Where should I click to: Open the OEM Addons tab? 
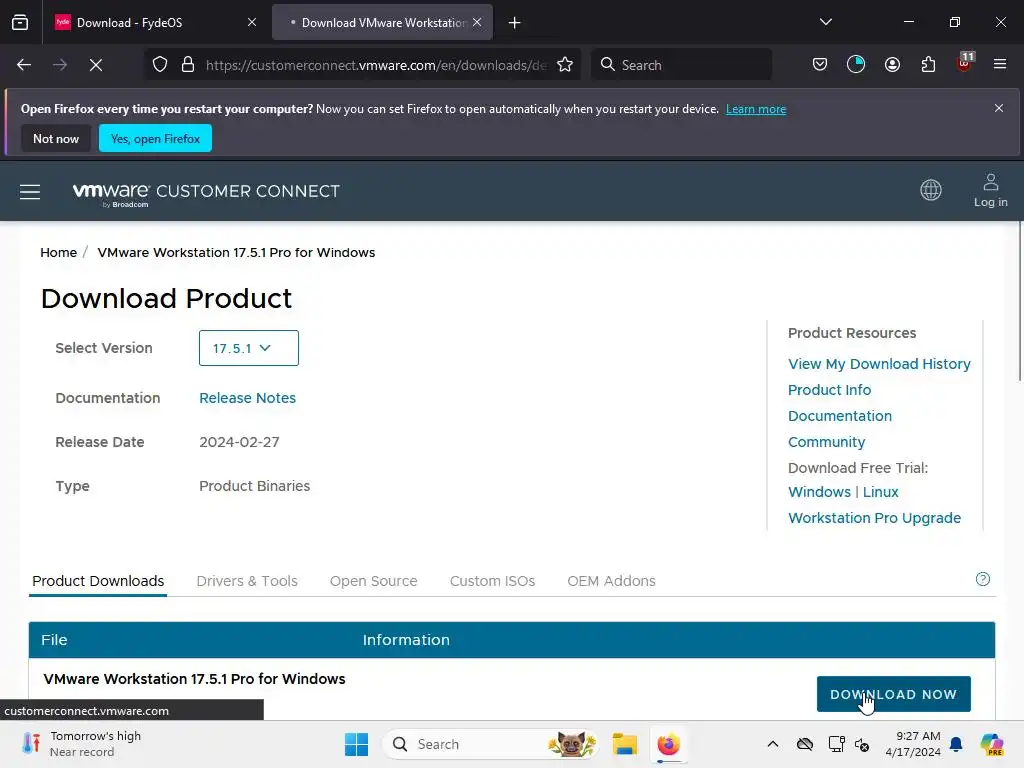[x=611, y=581]
